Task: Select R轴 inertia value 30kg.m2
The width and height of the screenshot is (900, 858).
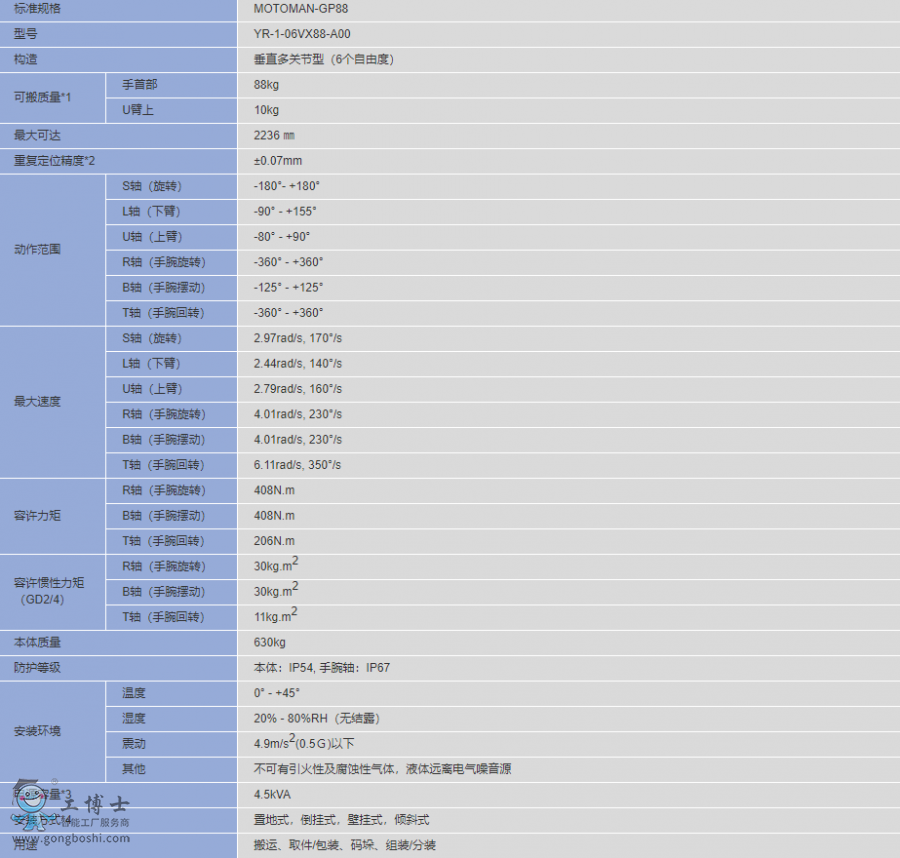Action: click(x=276, y=565)
